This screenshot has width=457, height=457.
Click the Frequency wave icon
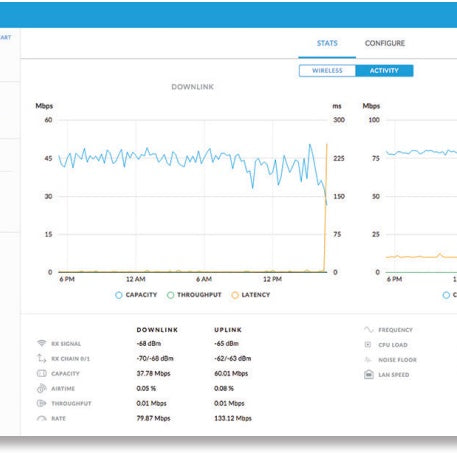tap(368, 330)
